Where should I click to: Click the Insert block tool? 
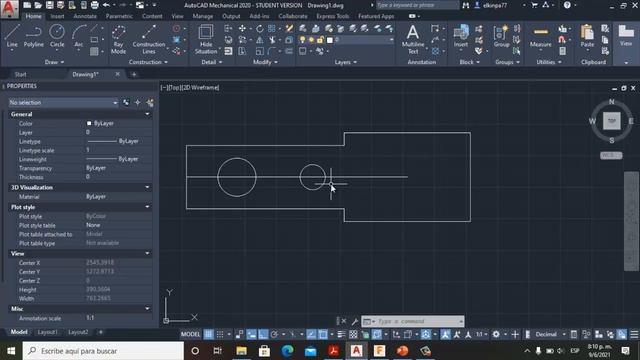coord(461,36)
